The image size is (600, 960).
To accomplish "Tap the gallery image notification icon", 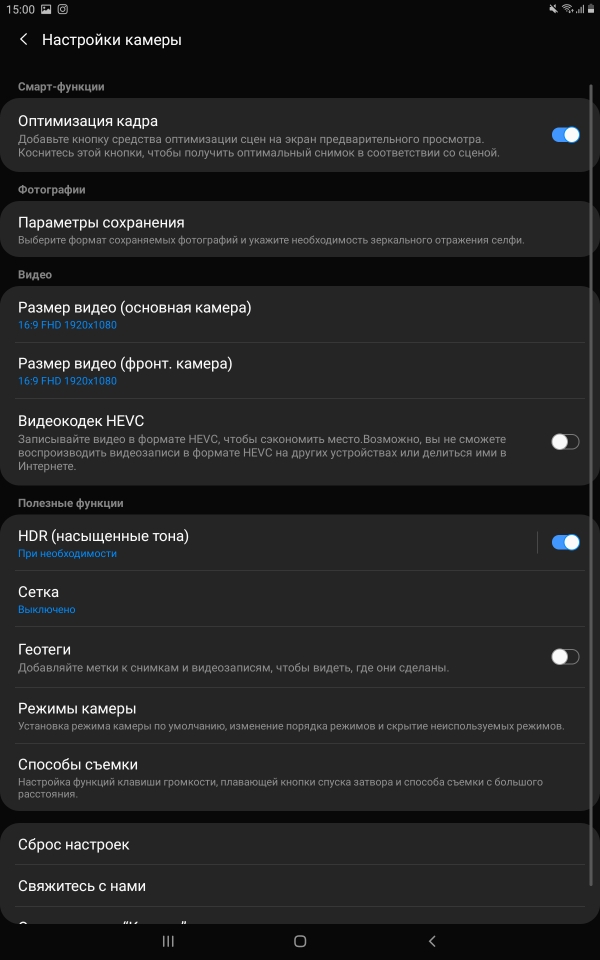I will [46, 9].
